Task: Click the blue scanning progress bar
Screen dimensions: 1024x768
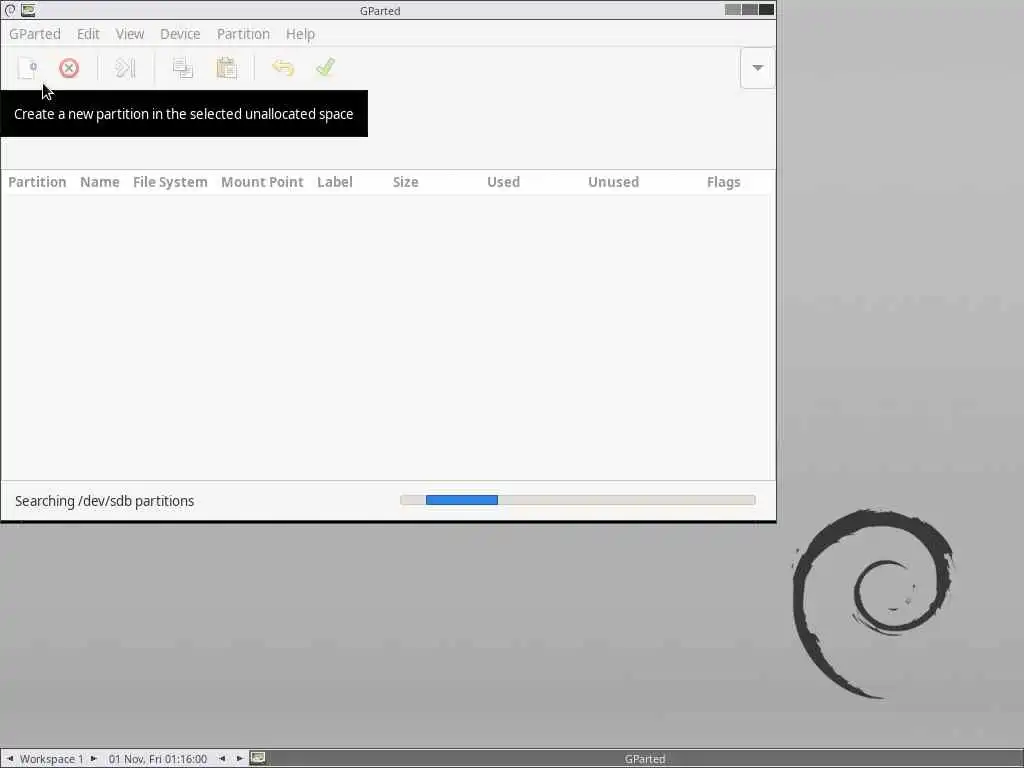Action: (x=462, y=500)
